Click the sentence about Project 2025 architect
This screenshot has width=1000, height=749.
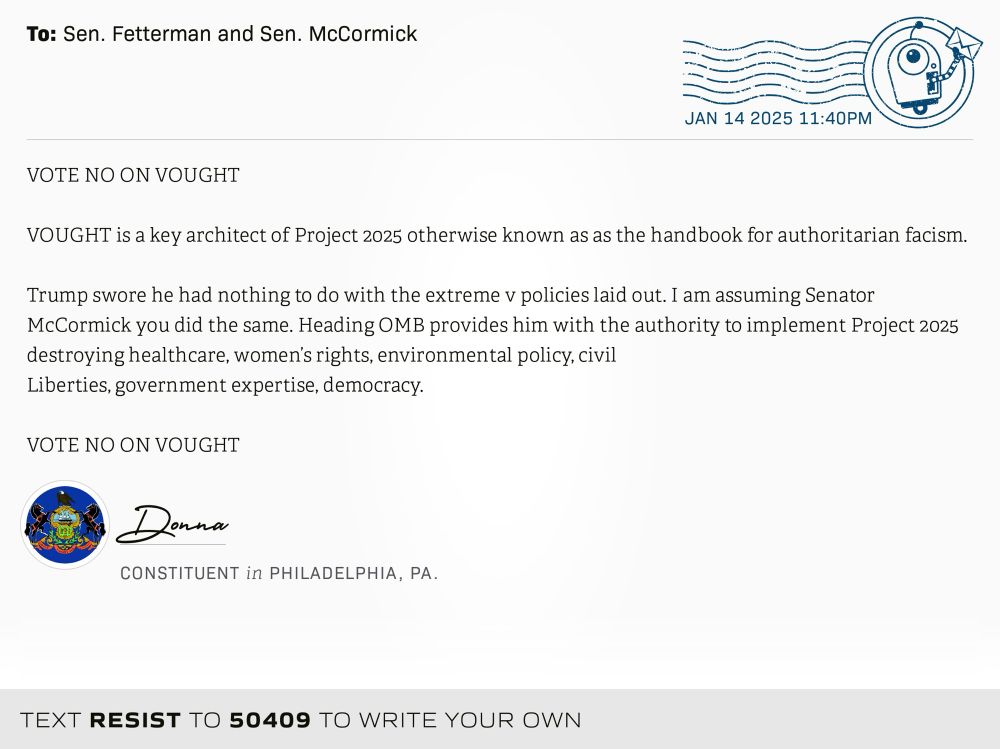click(497, 235)
